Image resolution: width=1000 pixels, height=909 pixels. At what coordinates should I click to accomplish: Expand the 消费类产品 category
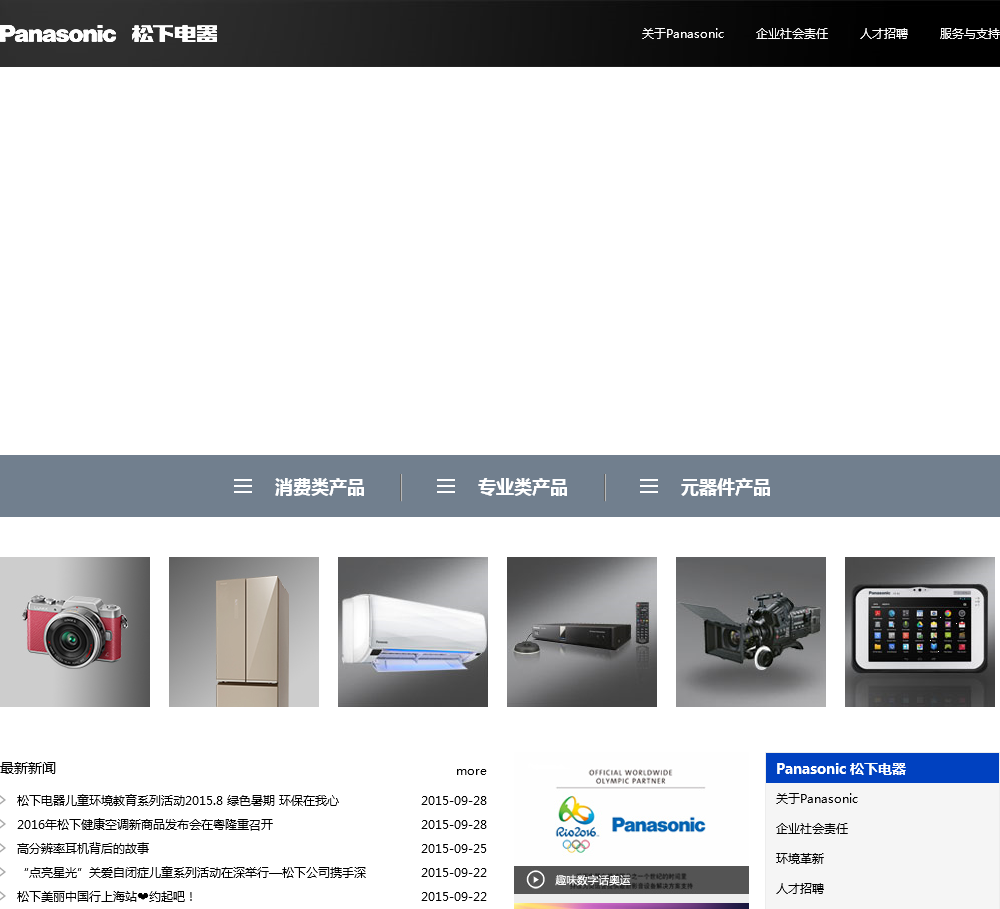point(320,487)
